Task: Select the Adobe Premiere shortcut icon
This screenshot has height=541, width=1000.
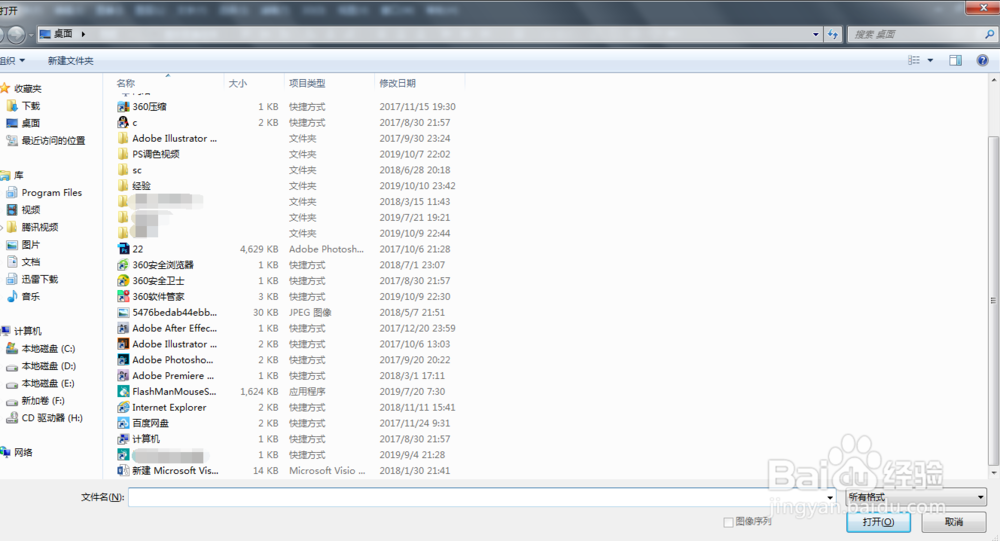Action: [123, 376]
